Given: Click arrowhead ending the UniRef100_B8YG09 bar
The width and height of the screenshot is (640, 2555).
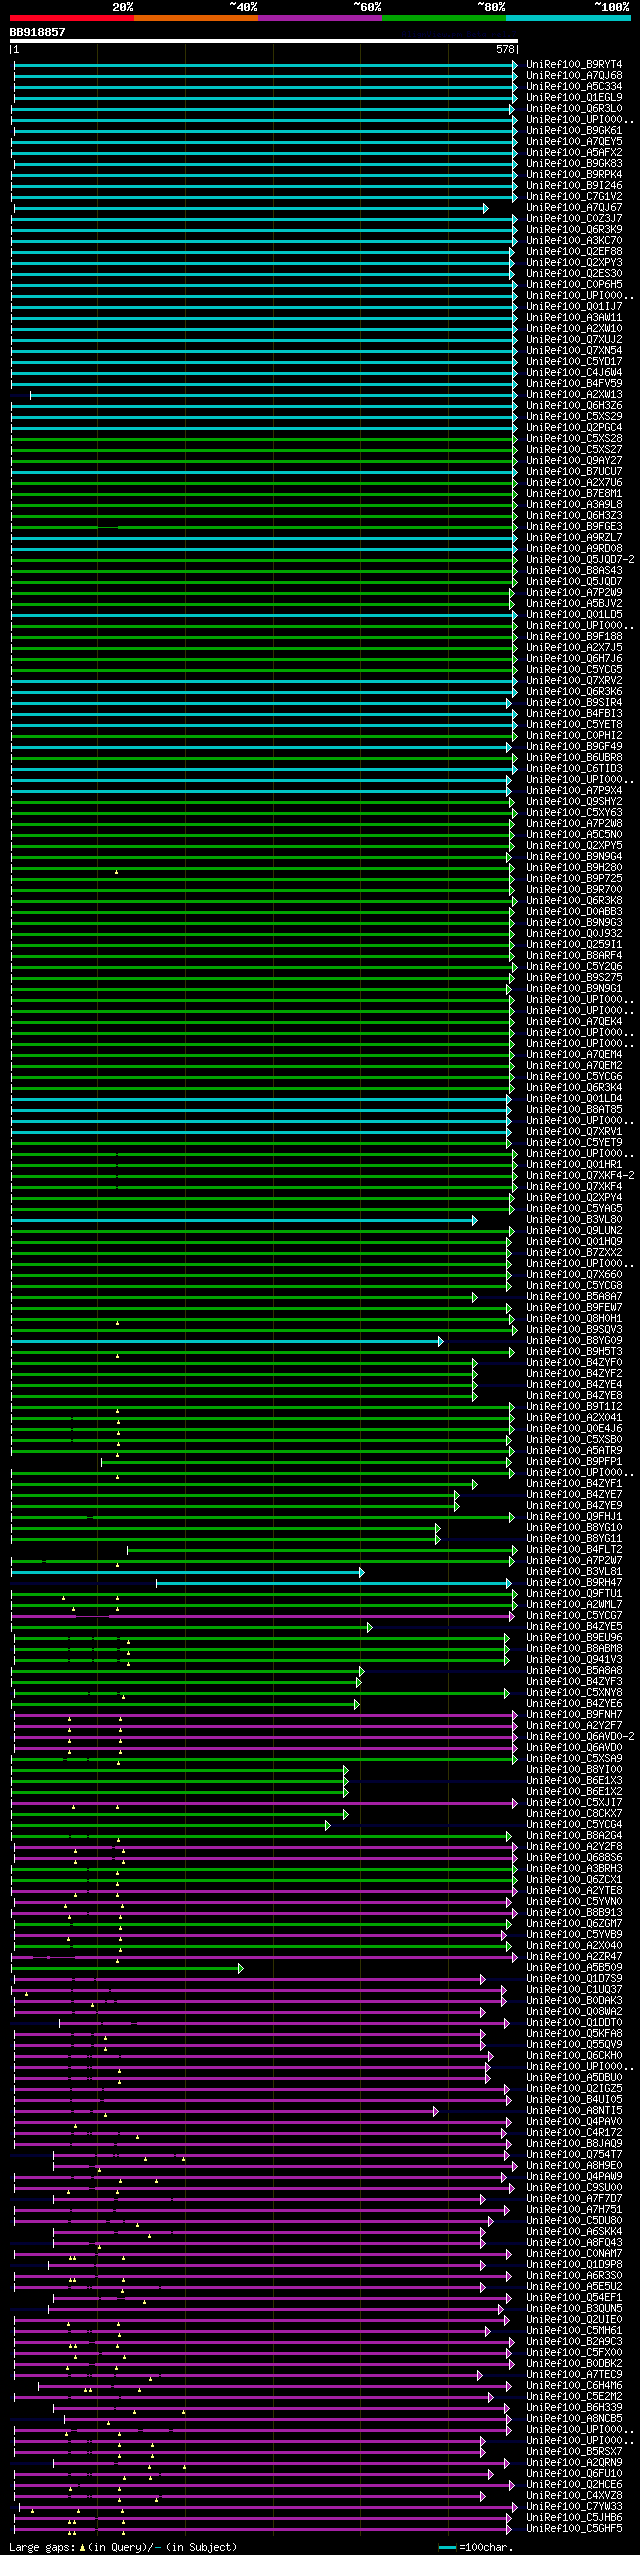Looking at the screenshot, I should 440,1341.
